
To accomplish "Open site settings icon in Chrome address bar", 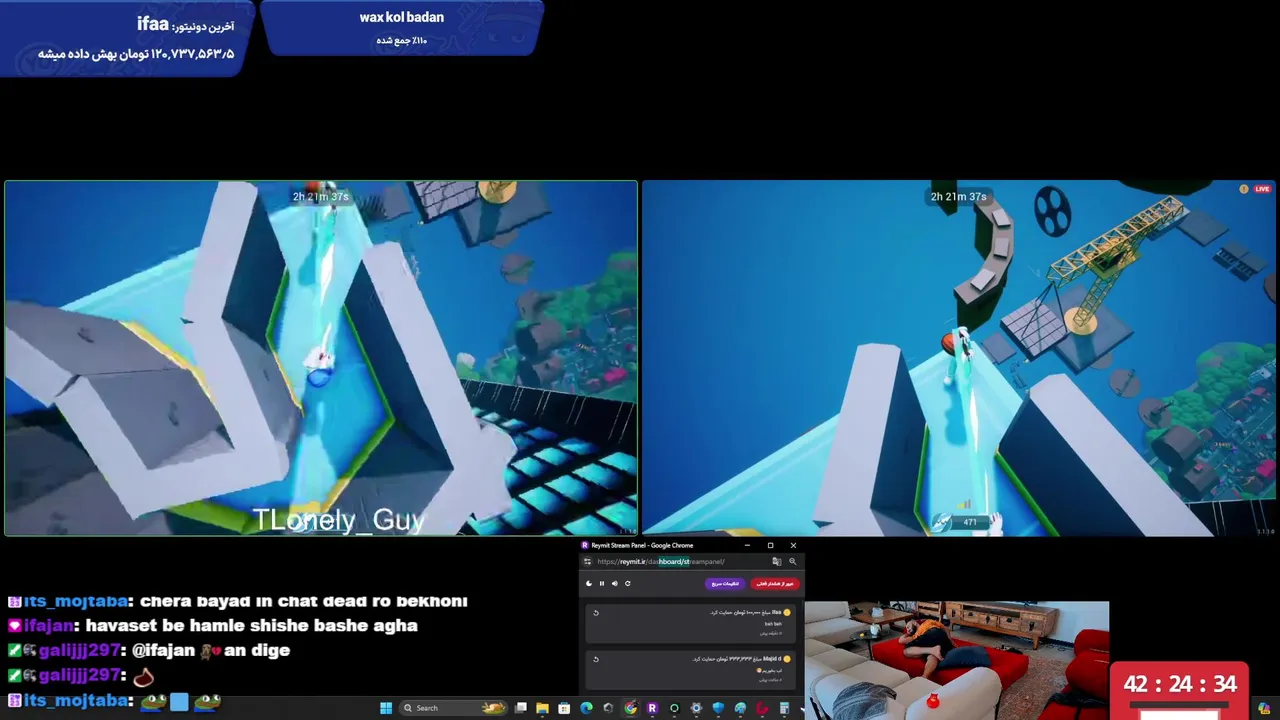I will [588, 561].
